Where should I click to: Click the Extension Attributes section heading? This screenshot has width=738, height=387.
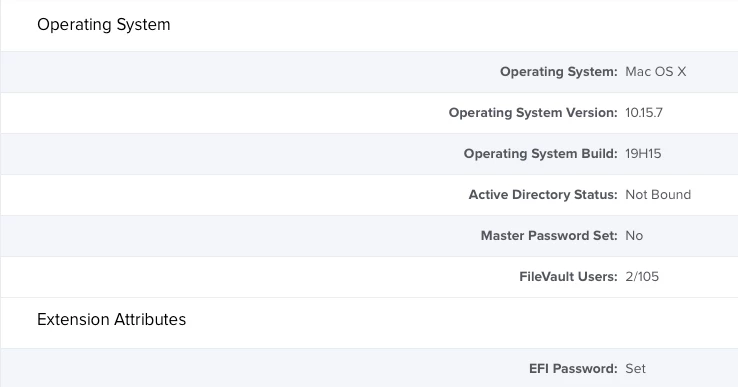coord(112,319)
